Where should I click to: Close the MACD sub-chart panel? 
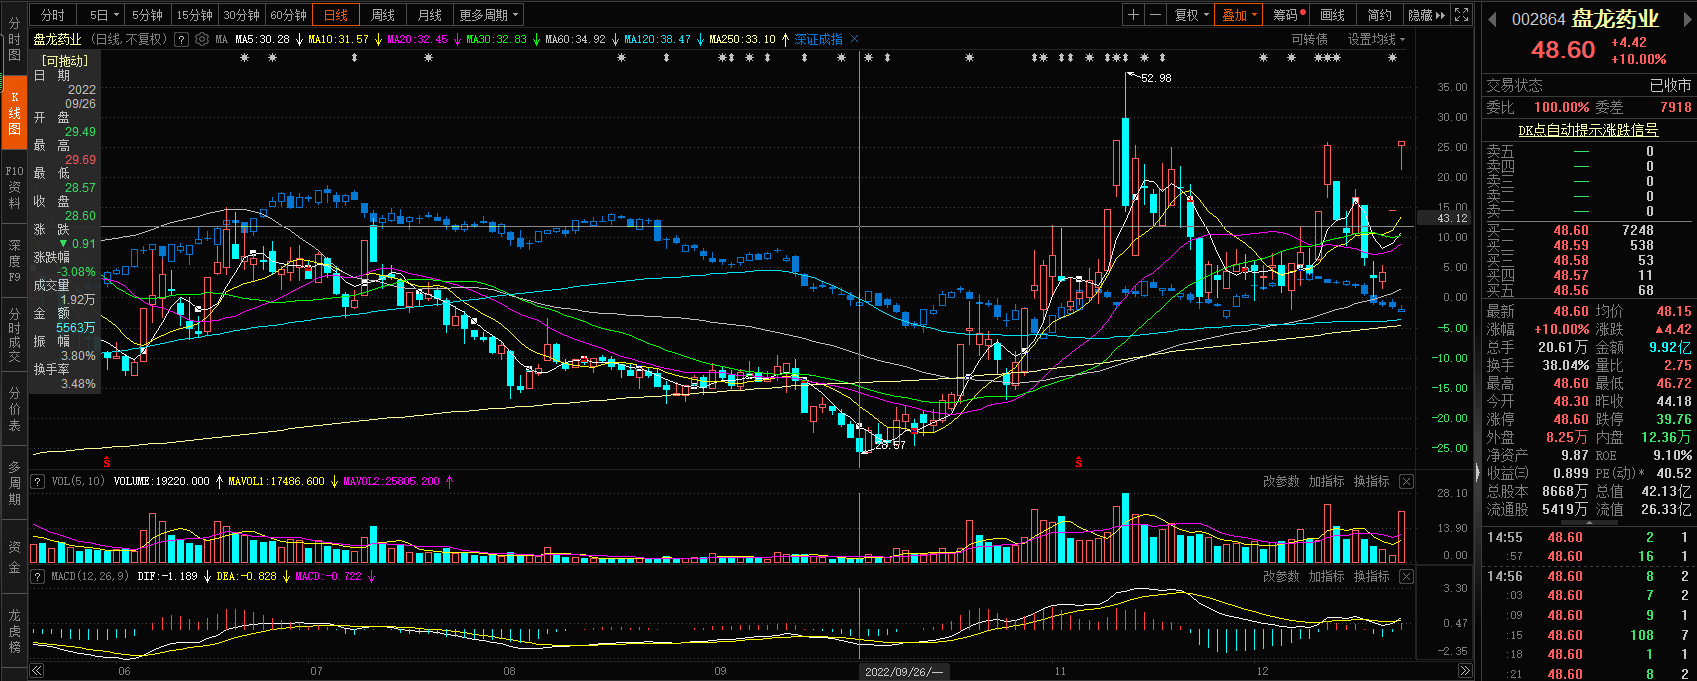[x=1406, y=577]
